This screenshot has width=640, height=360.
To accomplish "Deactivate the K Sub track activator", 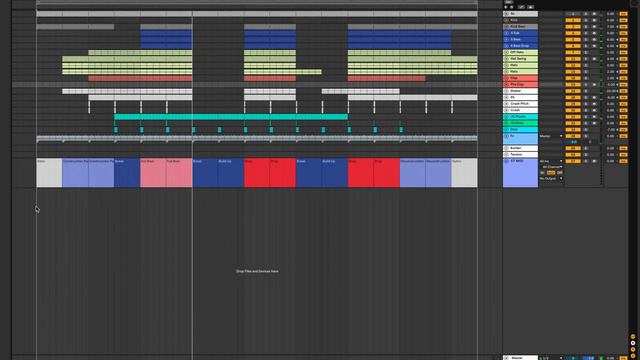I will click(573, 33).
